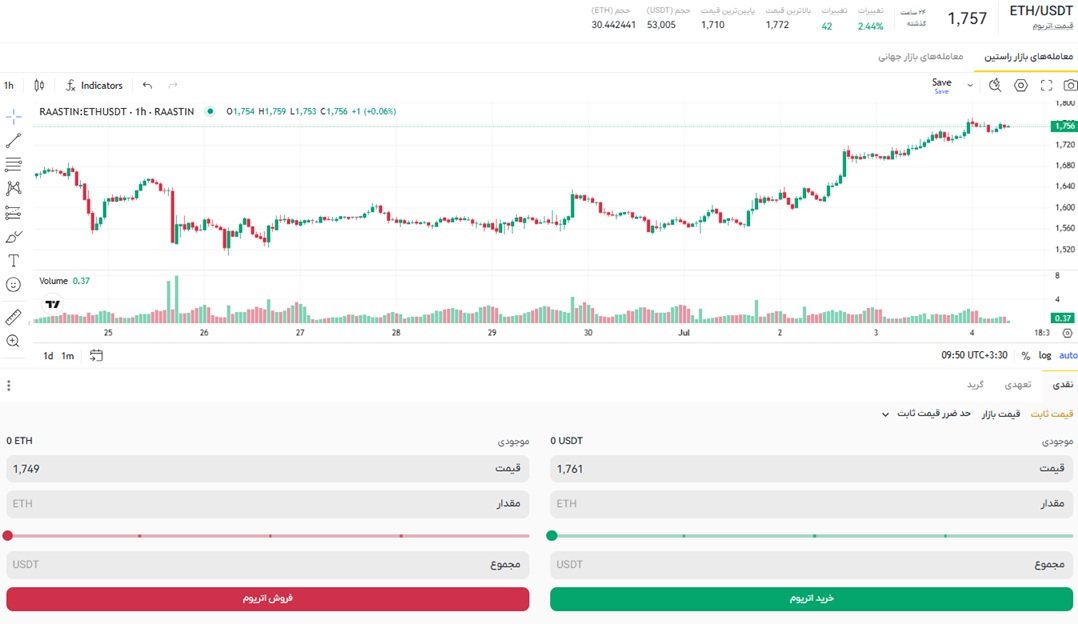Screen dimensions: 1078x624
Task: Open the three-dot options menu
Action: pos(9,386)
